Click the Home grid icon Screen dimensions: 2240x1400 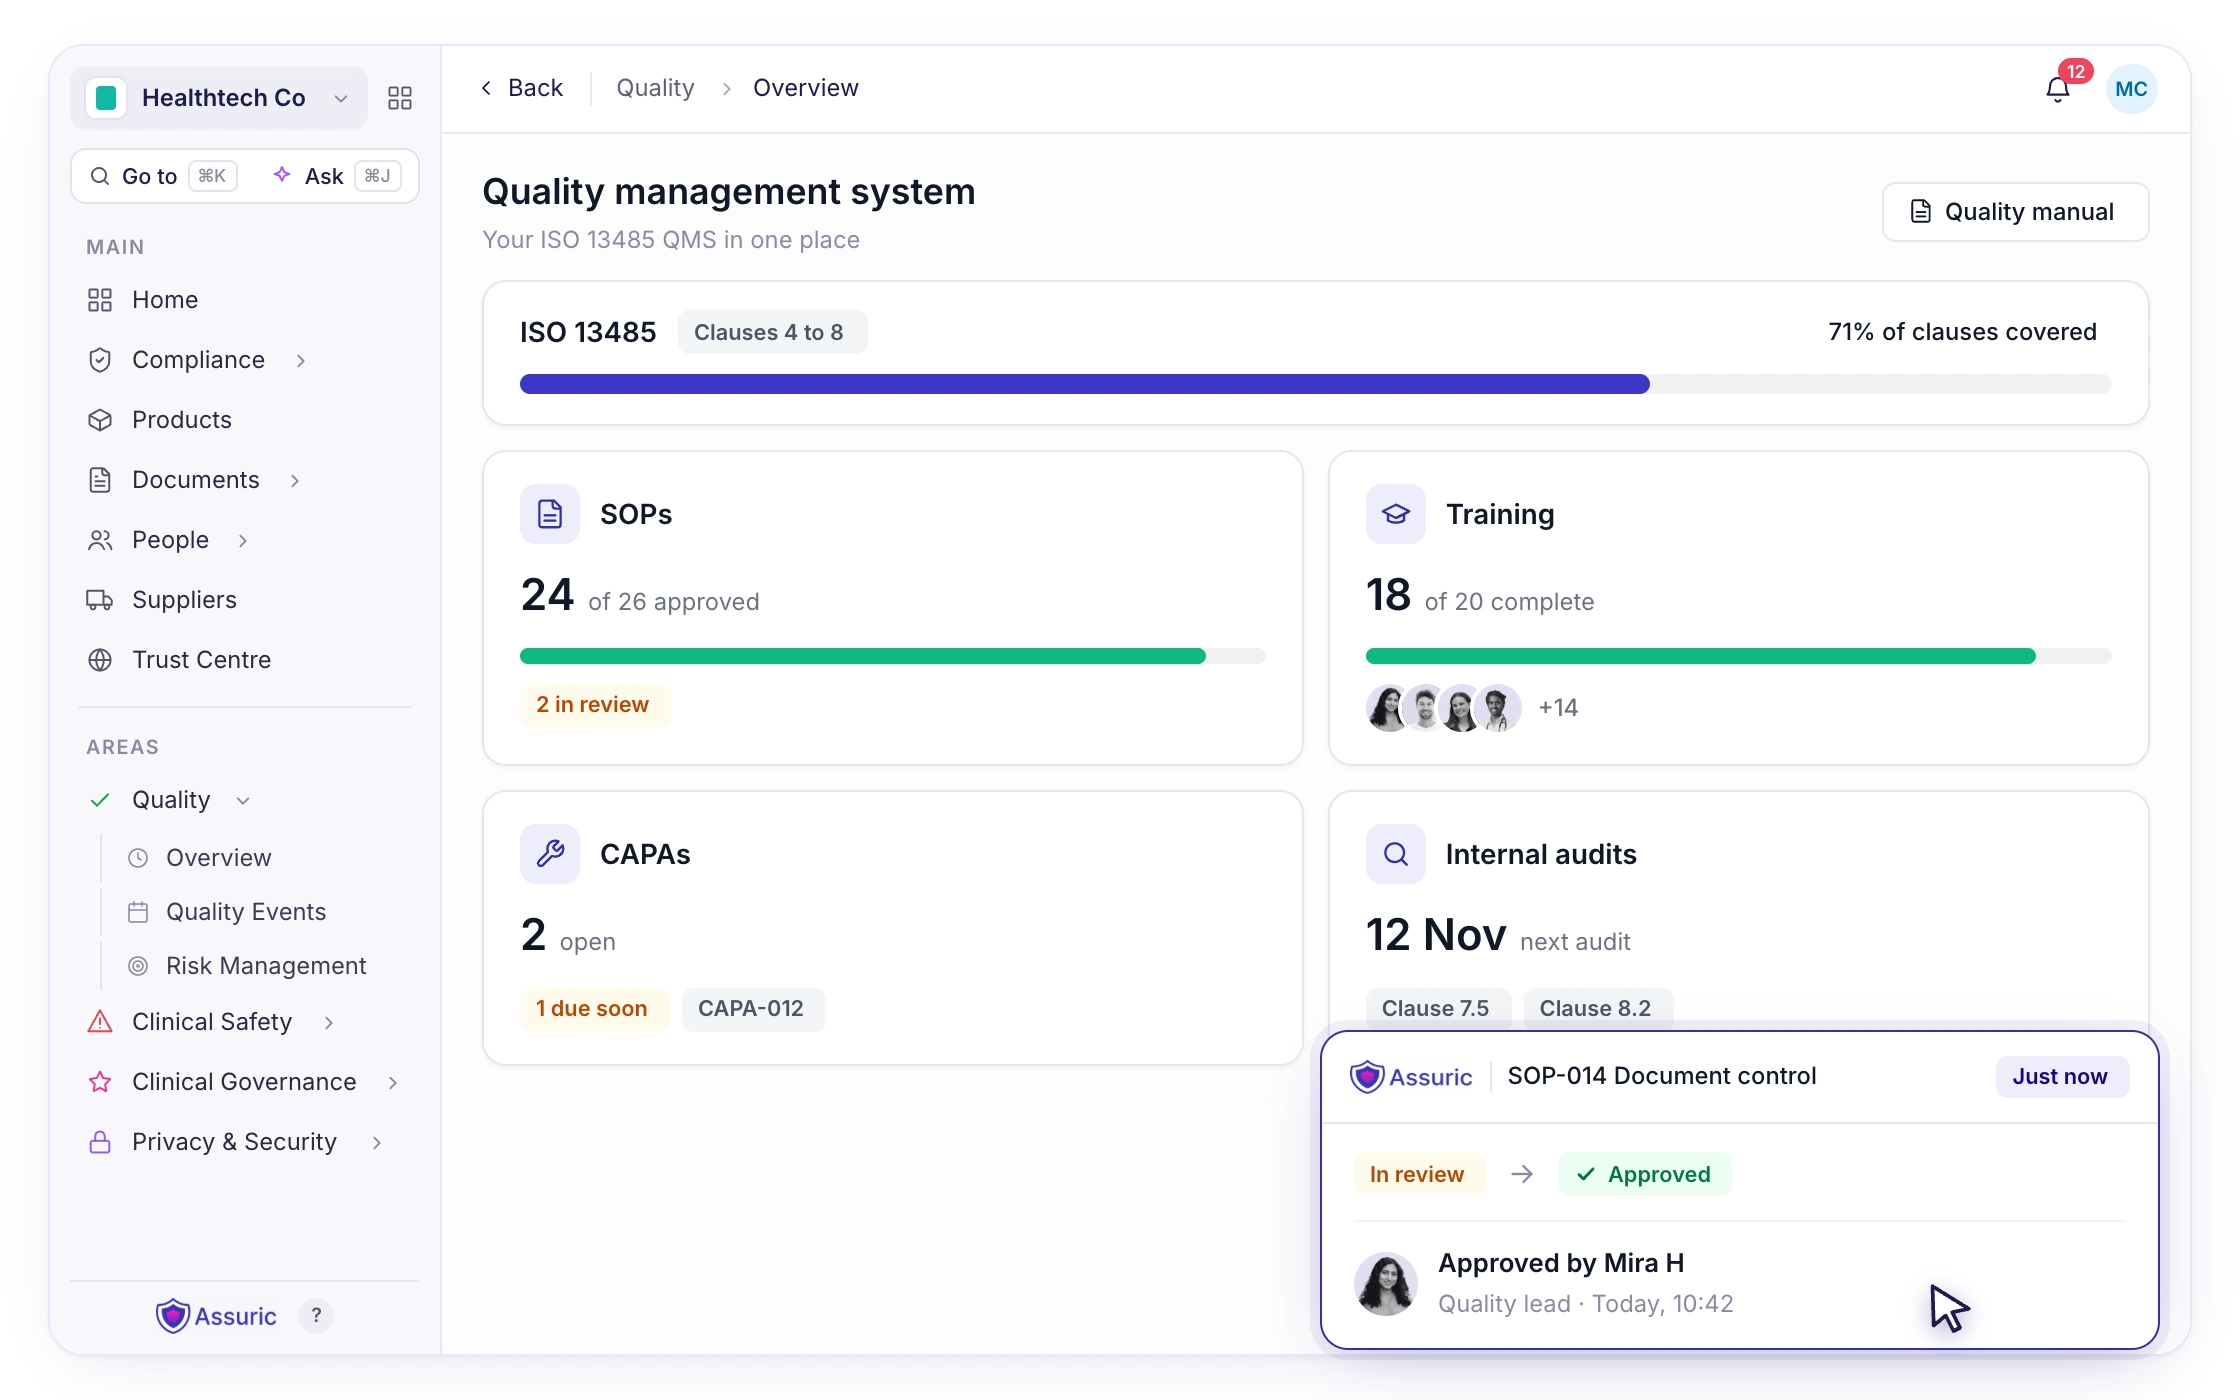pos(100,300)
